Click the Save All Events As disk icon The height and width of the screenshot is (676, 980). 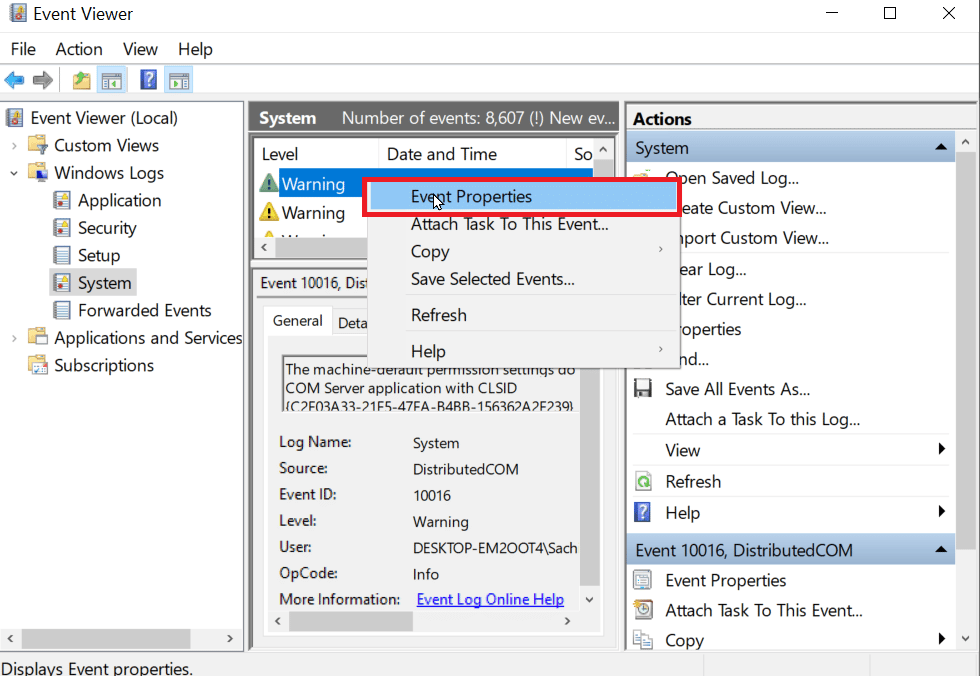642,389
